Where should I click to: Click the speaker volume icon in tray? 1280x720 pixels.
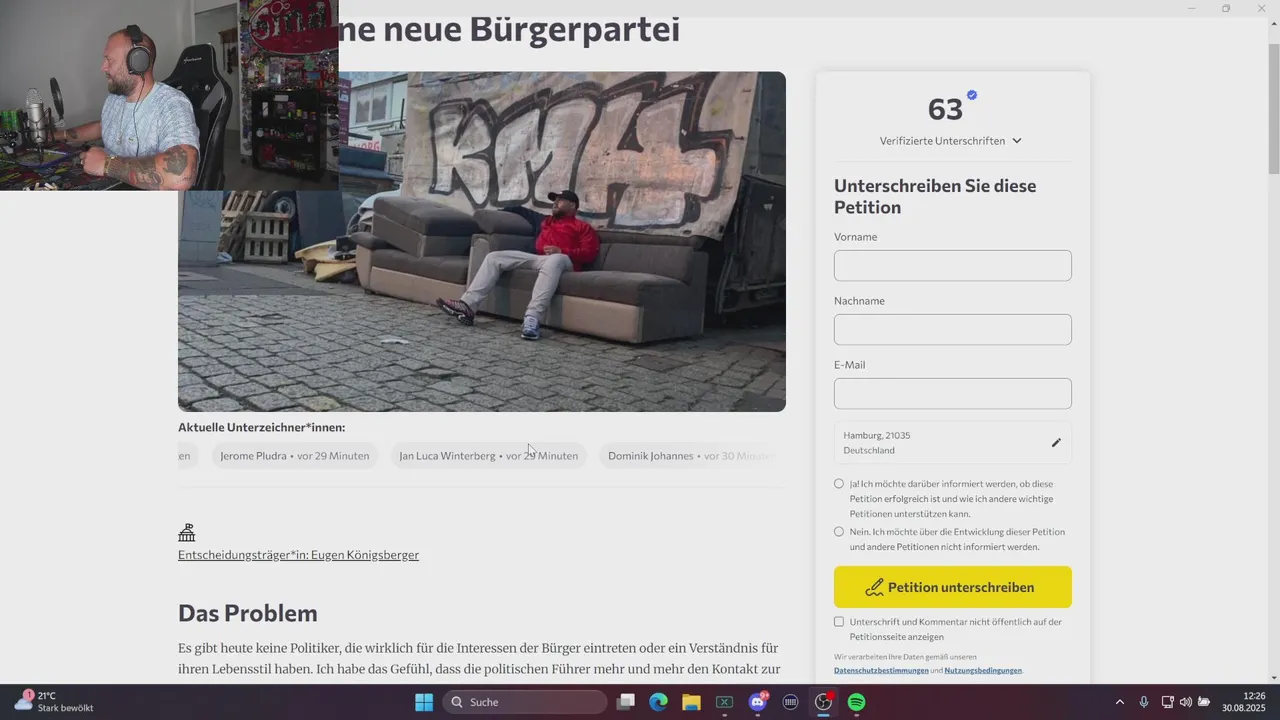click(1185, 702)
